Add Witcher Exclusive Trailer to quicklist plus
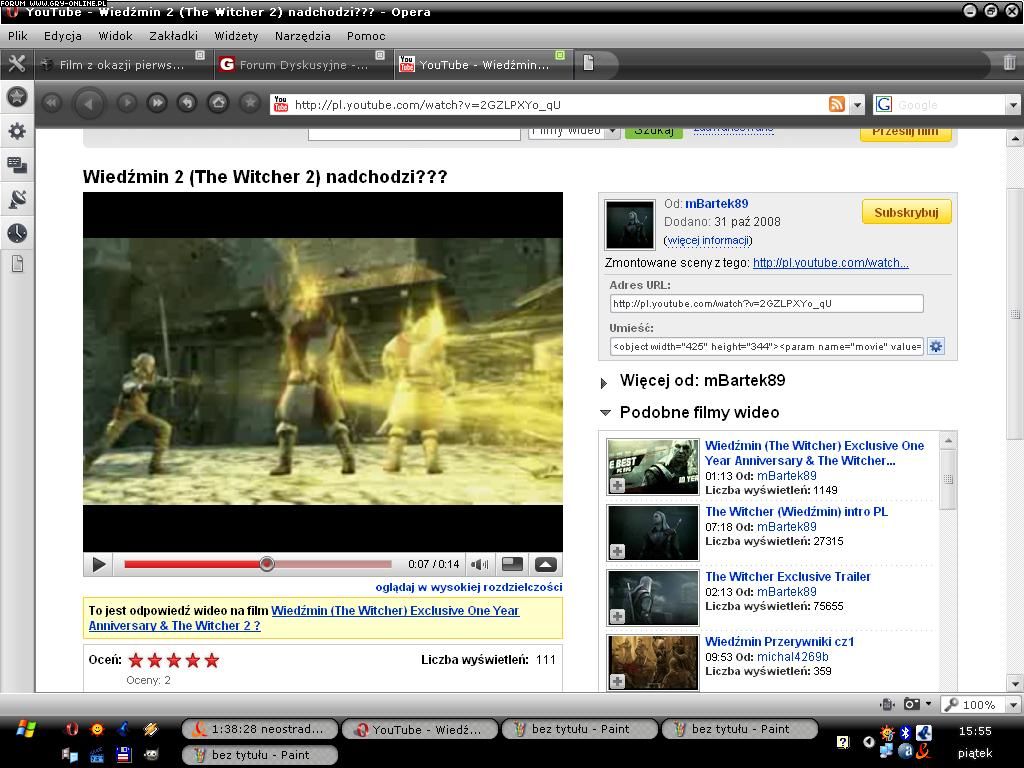This screenshot has width=1024, height=768. [617, 616]
